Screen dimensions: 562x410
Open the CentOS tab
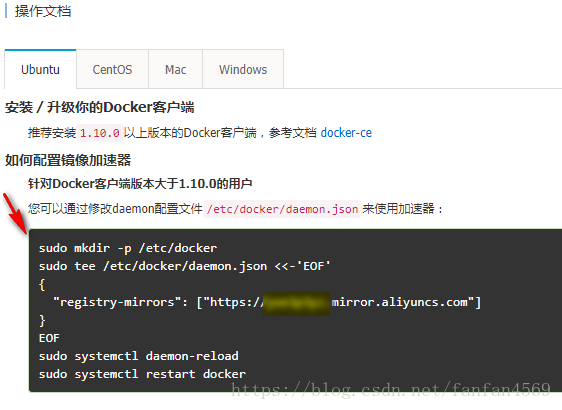[113, 69]
